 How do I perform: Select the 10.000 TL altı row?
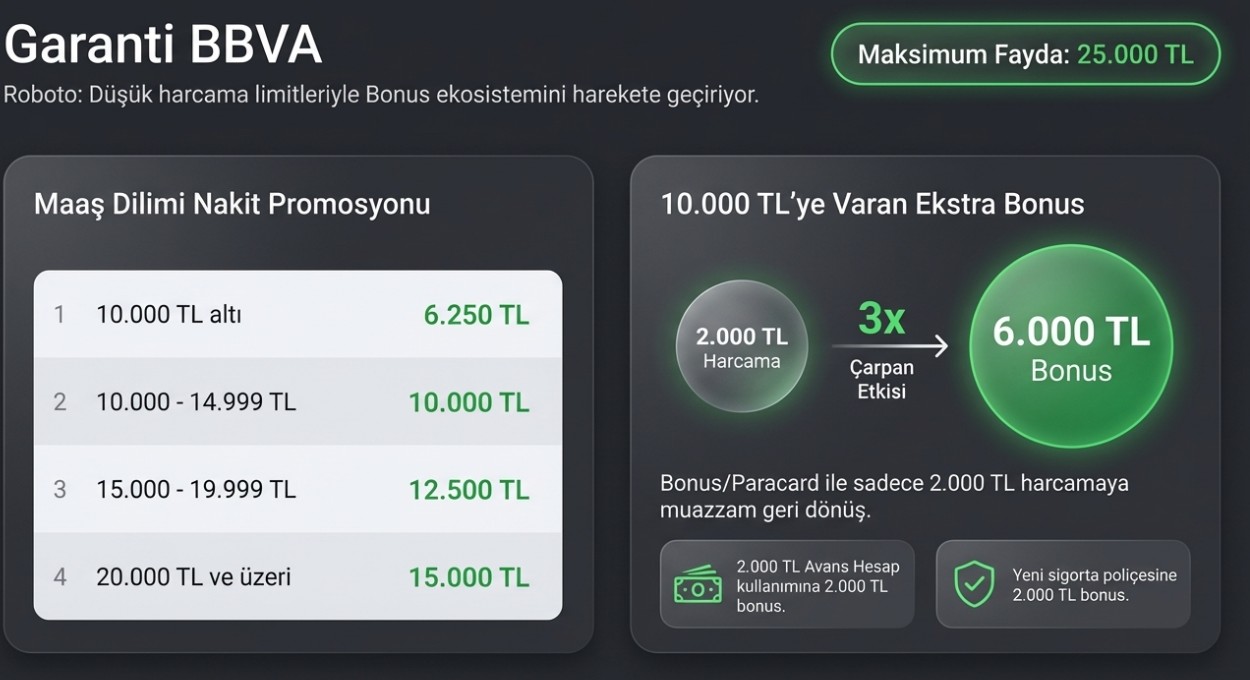click(x=298, y=315)
